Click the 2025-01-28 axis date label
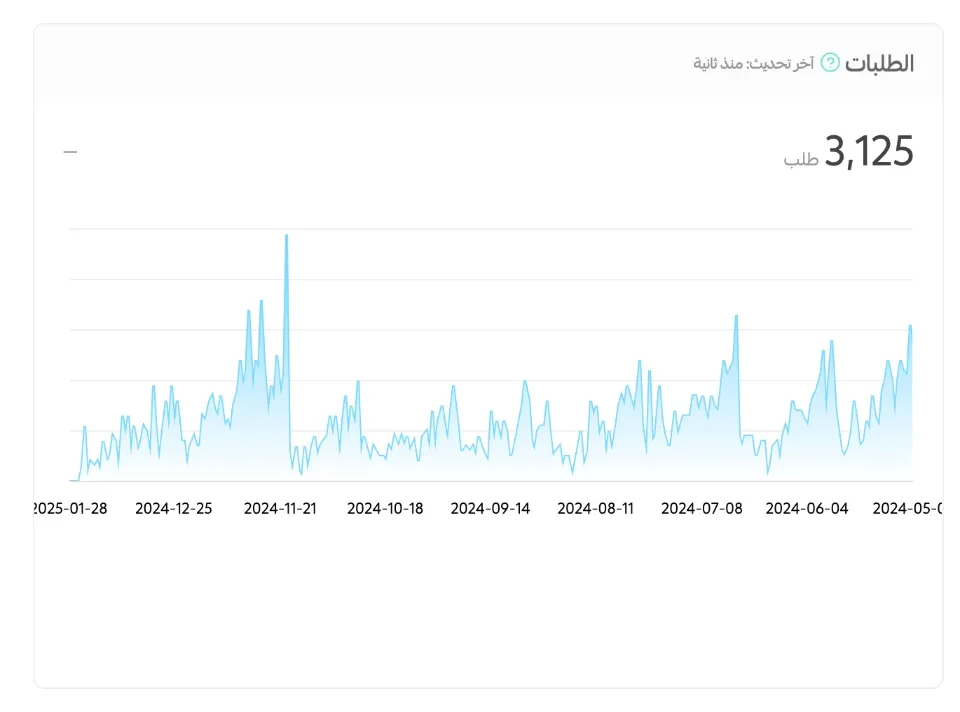Viewport: 960px width, 712px height. tap(70, 508)
